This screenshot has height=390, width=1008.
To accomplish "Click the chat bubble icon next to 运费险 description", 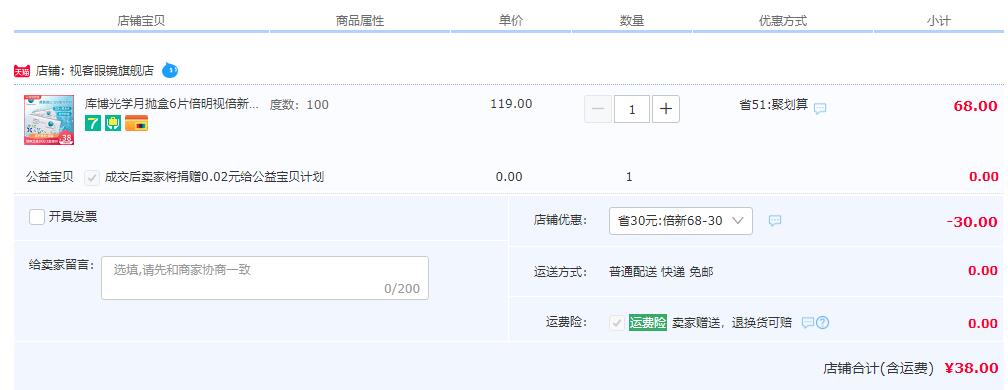I will (x=808, y=322).
